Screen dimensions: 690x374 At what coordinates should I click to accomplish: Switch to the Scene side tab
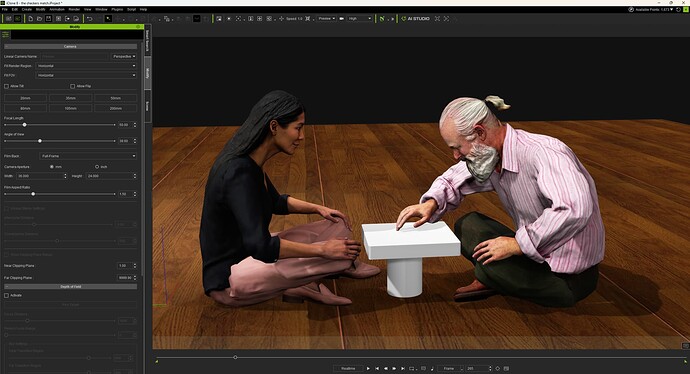click(147, 106)
